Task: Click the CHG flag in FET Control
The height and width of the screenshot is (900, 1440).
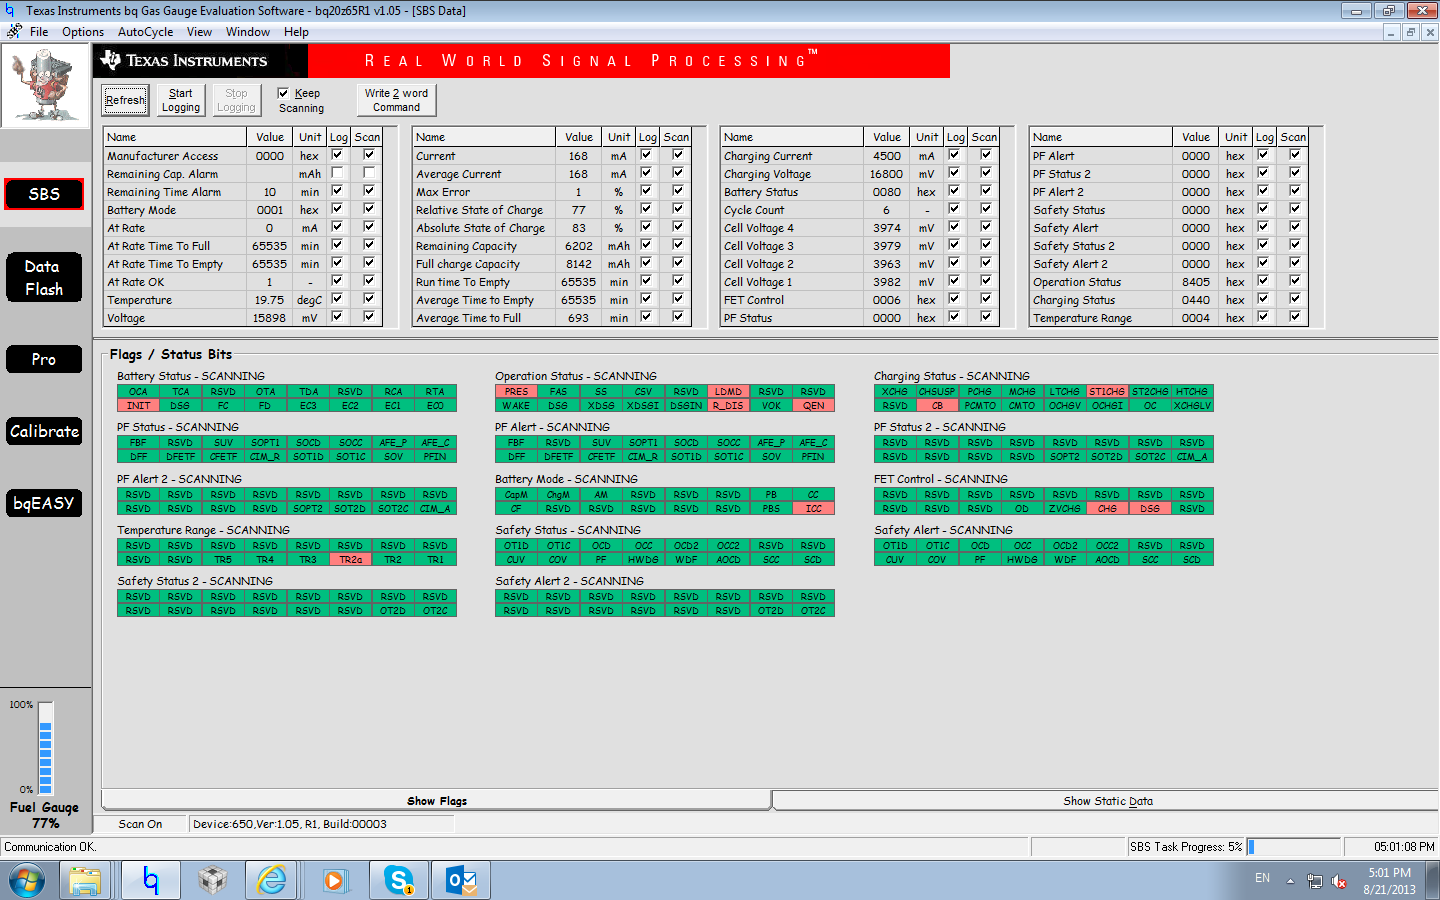Action: (1107, 509)
